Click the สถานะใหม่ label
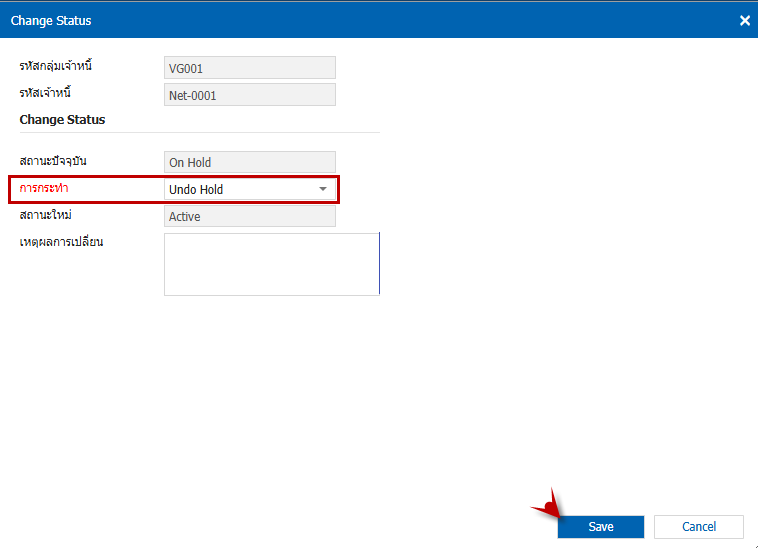758x548 pixels. click(46, 215)
